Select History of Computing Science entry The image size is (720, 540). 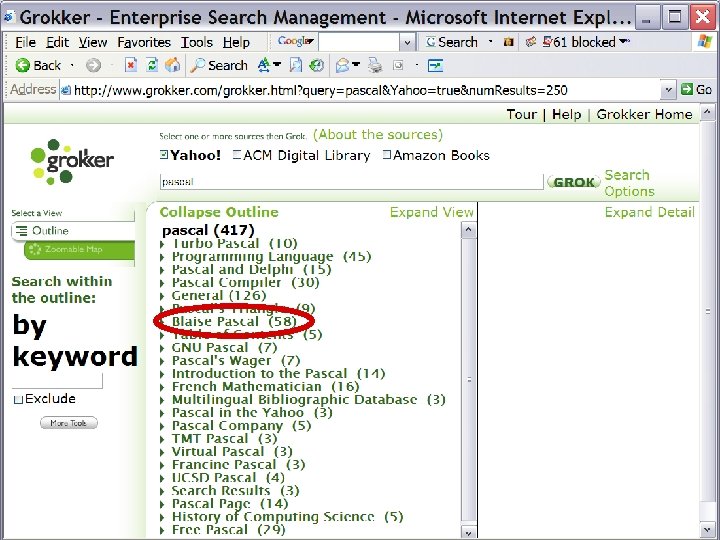(287, 517)
